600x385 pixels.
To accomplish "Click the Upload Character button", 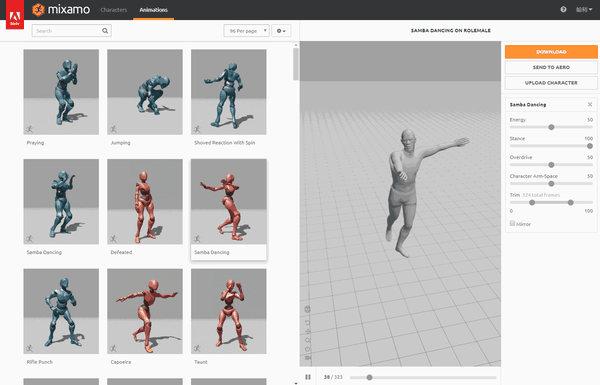I will pyautogui.click(x=551, y=83).
